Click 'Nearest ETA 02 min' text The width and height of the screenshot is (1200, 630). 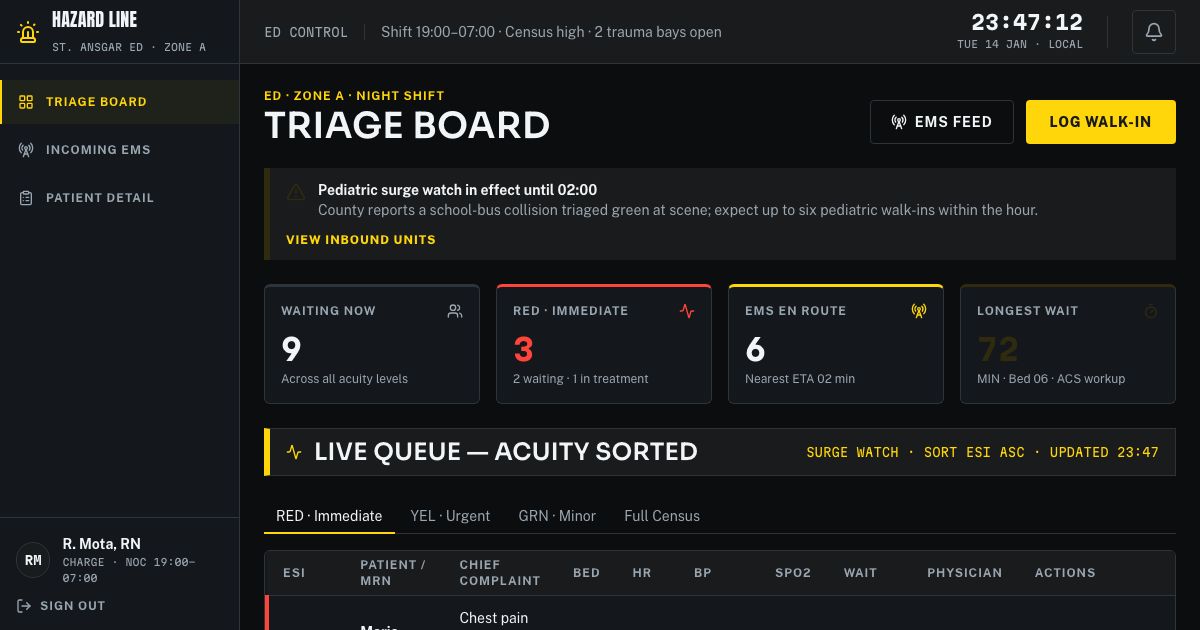800,379
